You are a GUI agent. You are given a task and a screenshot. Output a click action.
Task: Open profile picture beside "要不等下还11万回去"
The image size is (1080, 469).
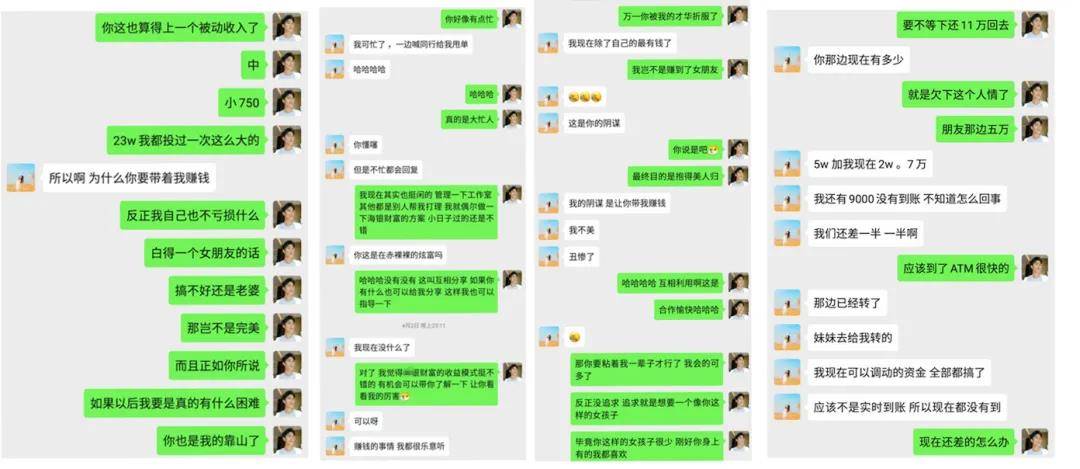tap(1035, 25)
